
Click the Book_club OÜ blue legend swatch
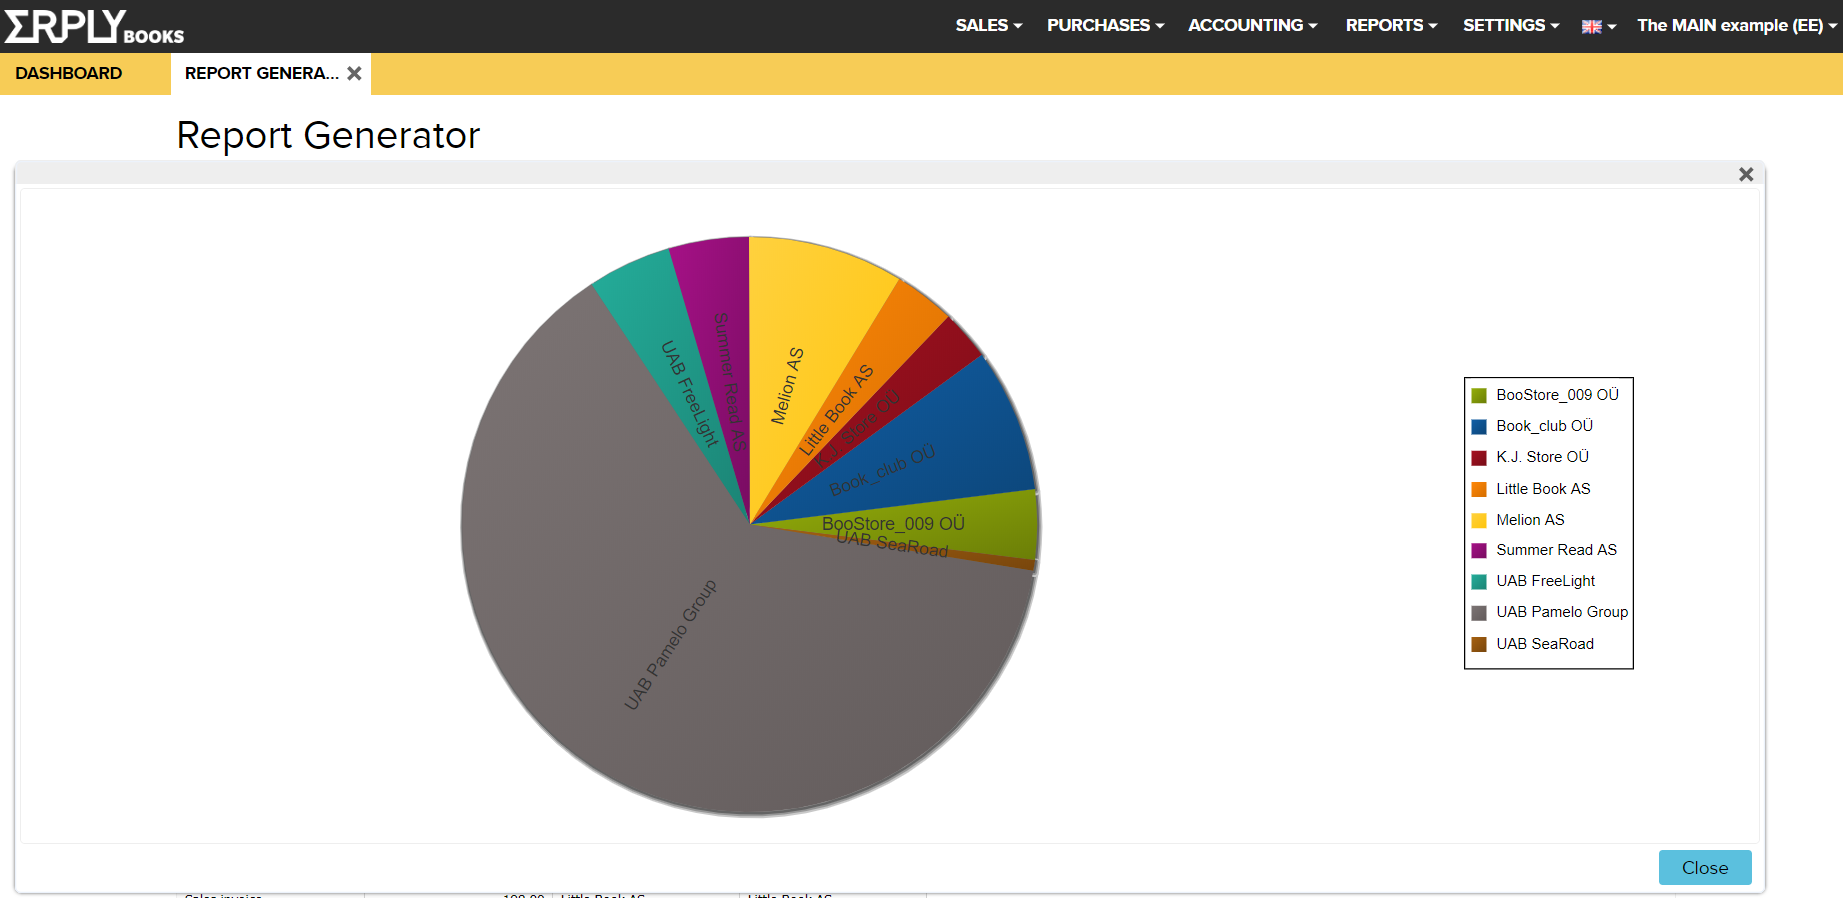pyautogui.click(x=1479, y=427)
